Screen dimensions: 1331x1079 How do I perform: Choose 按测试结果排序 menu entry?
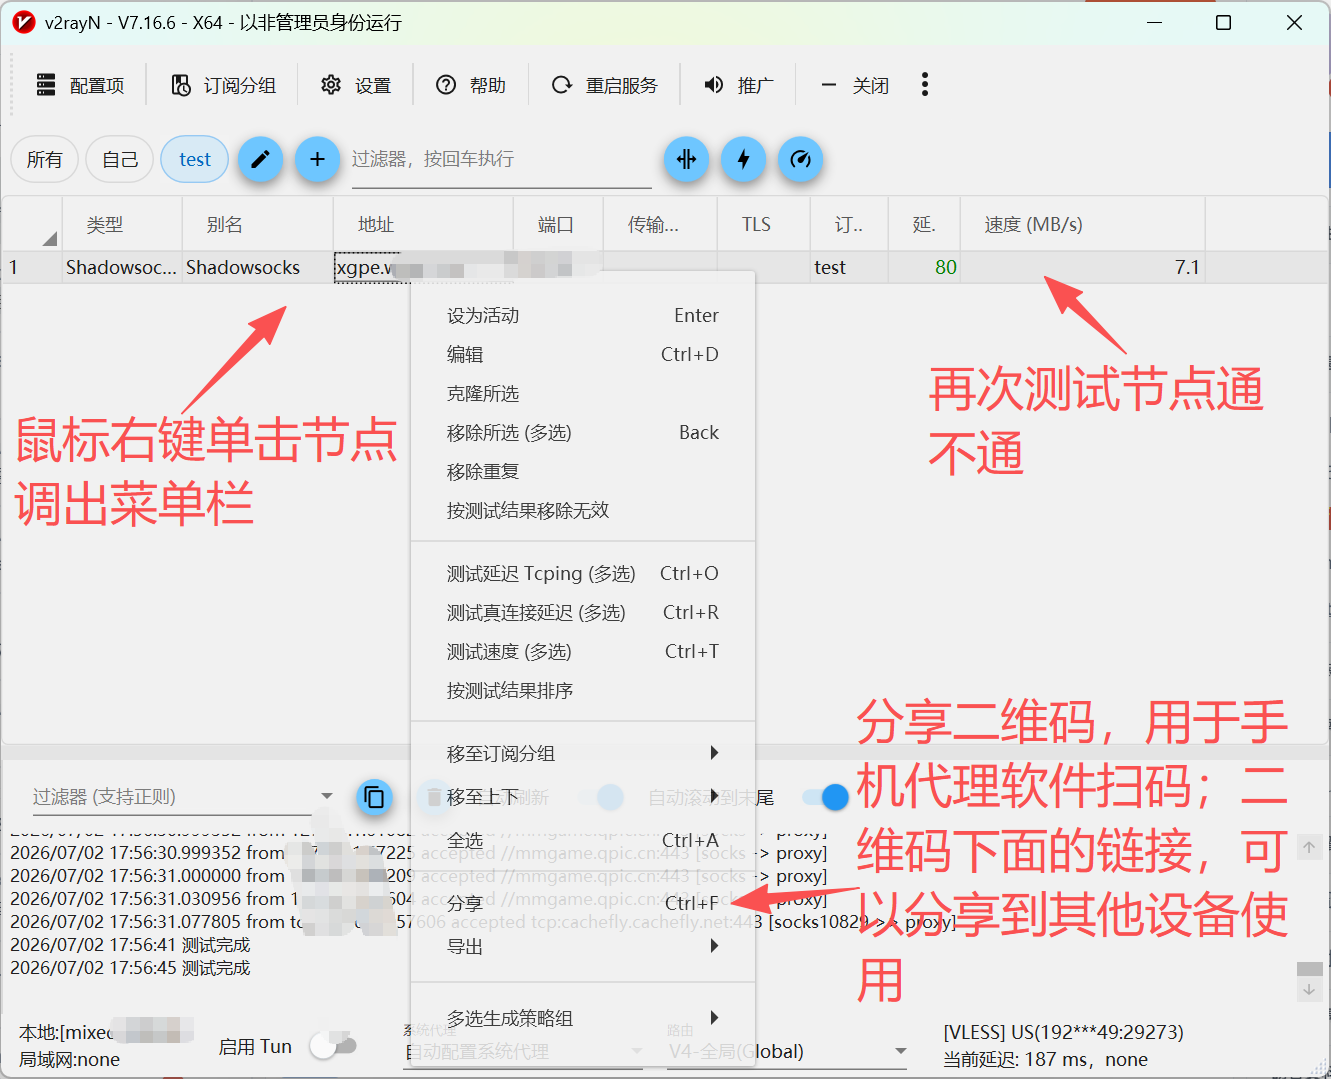pyautogui.click(x=582, y=690)
